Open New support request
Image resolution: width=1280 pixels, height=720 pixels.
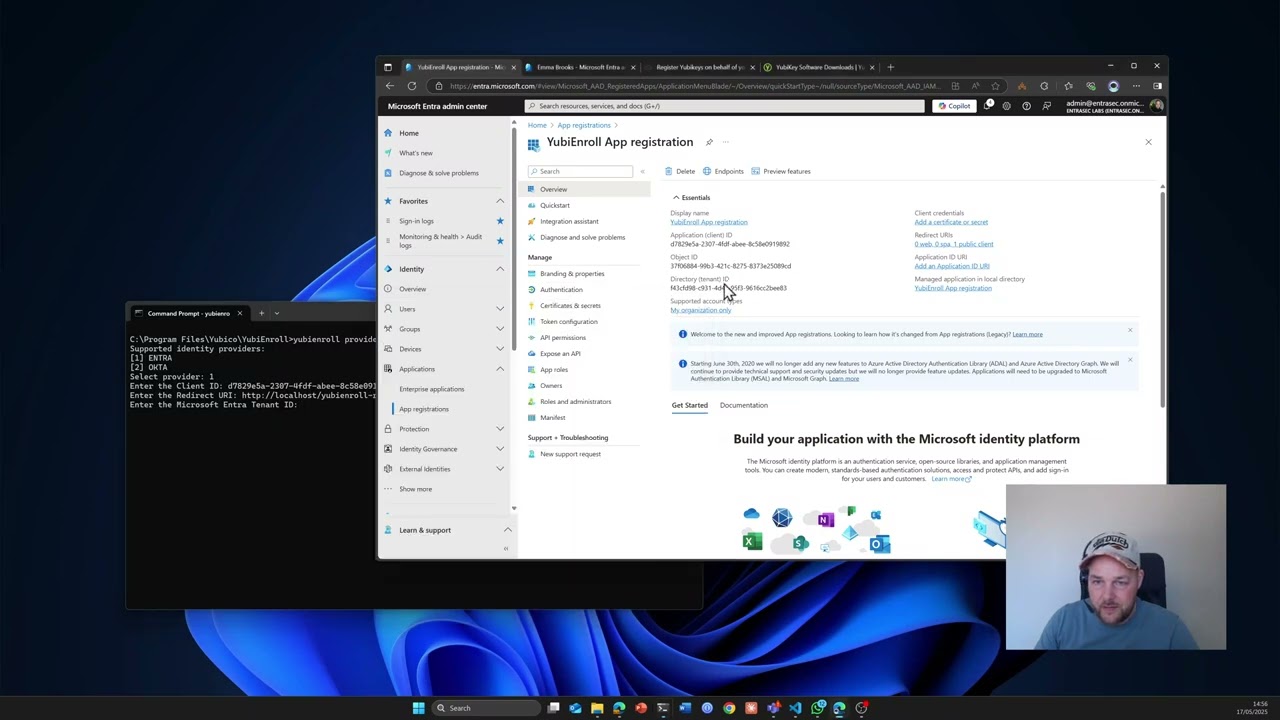tap(570, 454)
